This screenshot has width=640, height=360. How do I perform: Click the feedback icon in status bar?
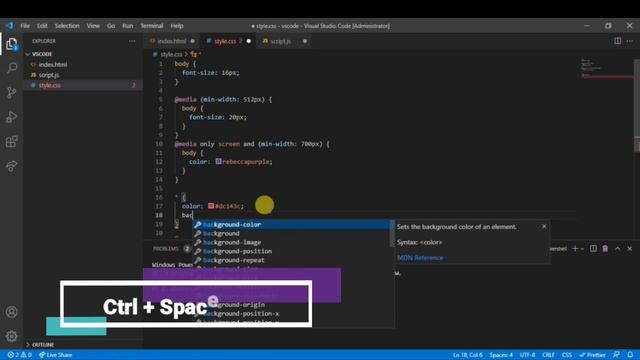tap(616, 355)
